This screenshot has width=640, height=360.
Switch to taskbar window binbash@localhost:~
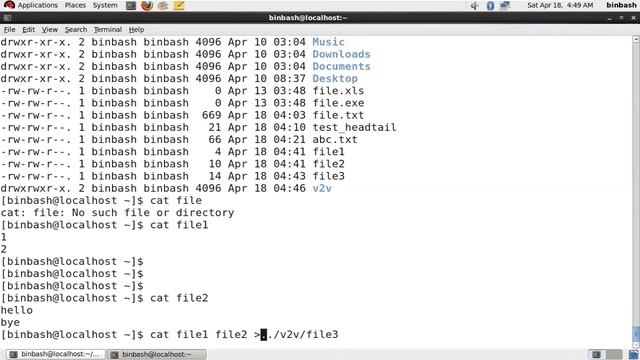[157, 354]
